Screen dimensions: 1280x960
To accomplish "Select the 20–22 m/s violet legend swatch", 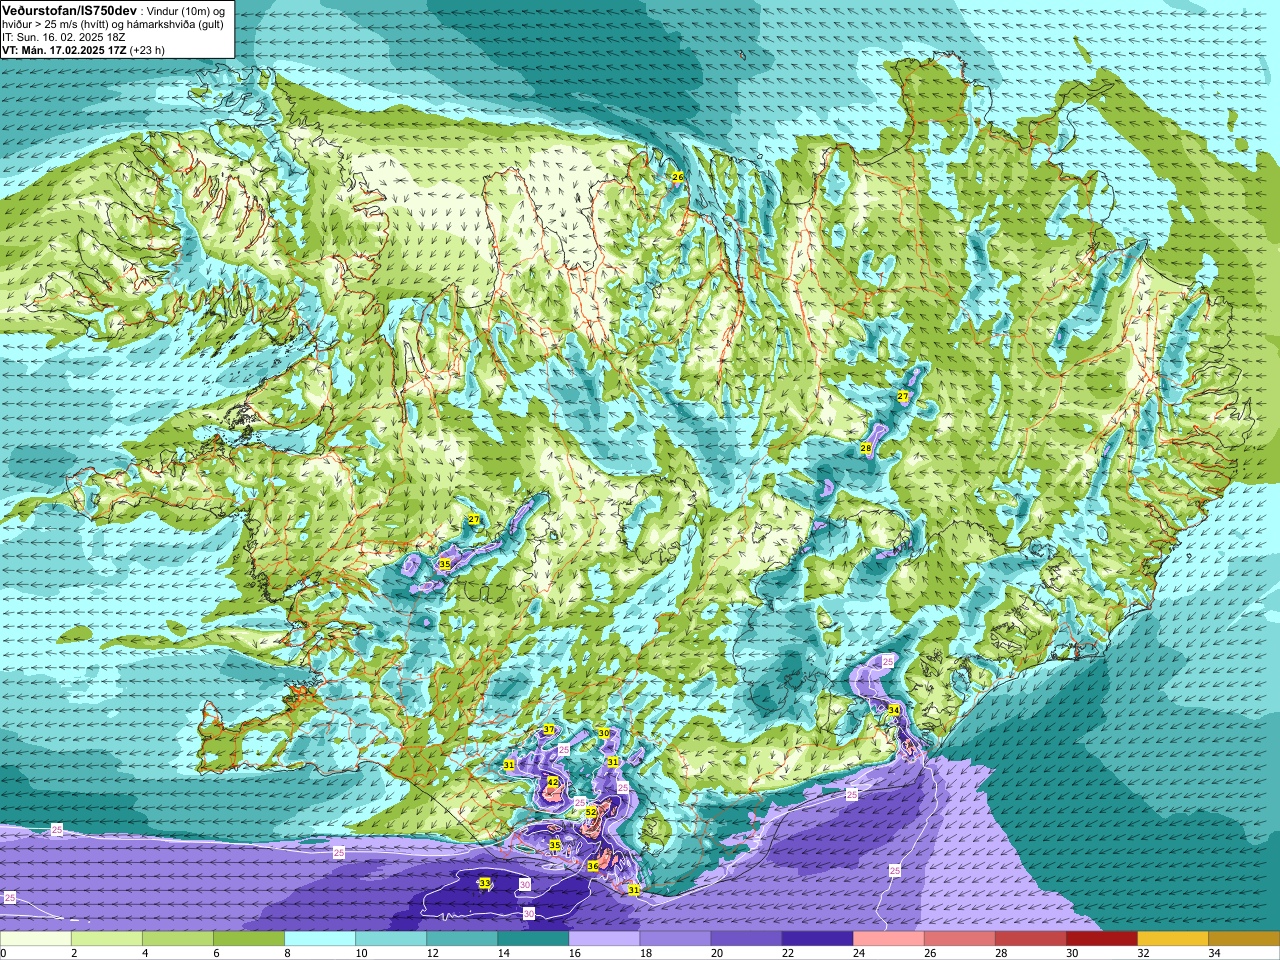I will pyautogui.click(x=745, y=939).
